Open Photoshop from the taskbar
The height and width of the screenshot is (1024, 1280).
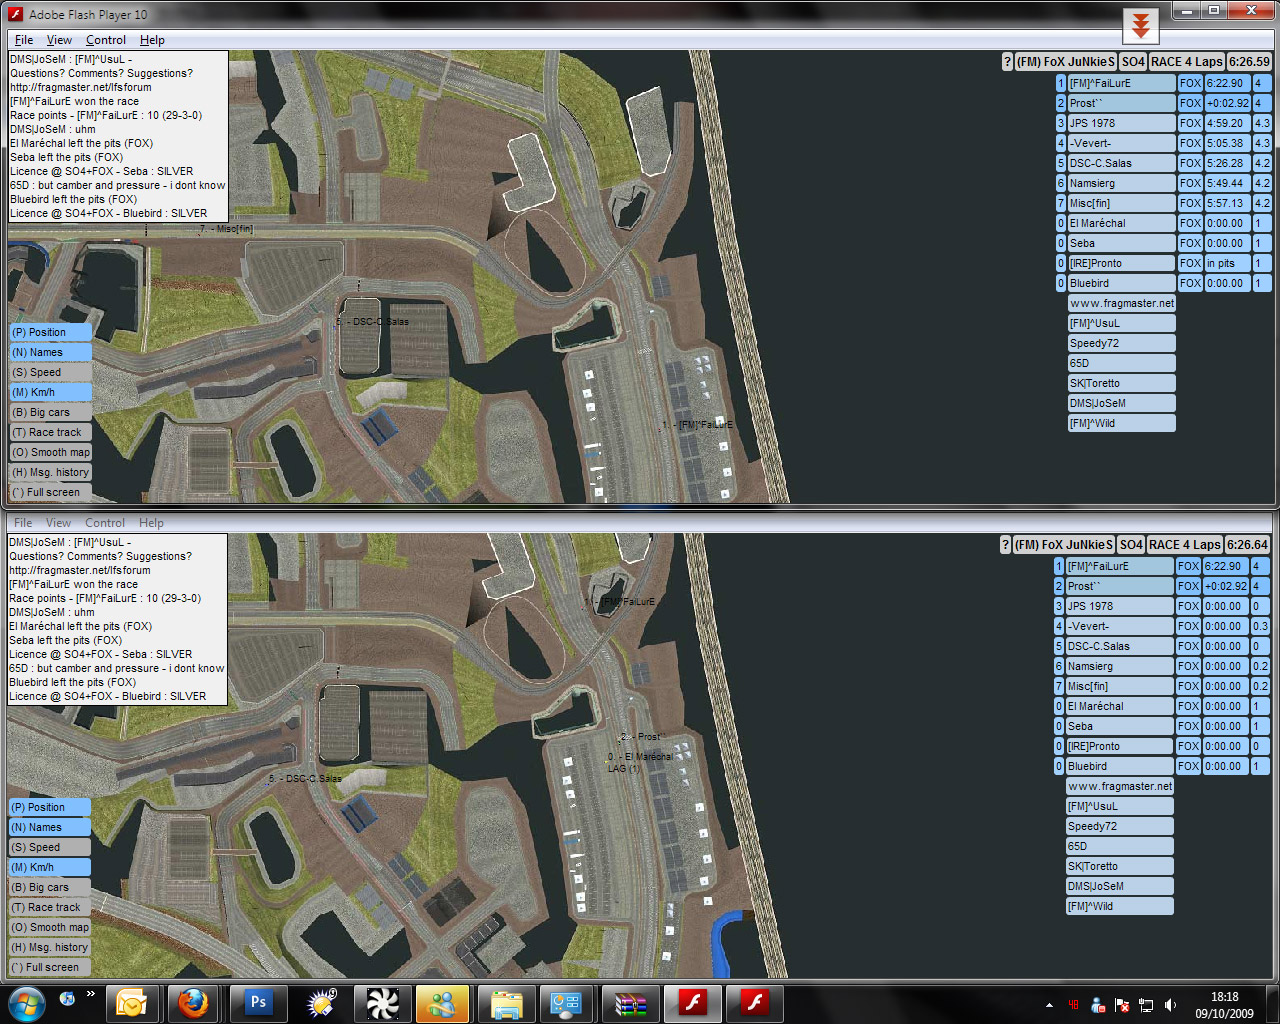click(258, 1003)
